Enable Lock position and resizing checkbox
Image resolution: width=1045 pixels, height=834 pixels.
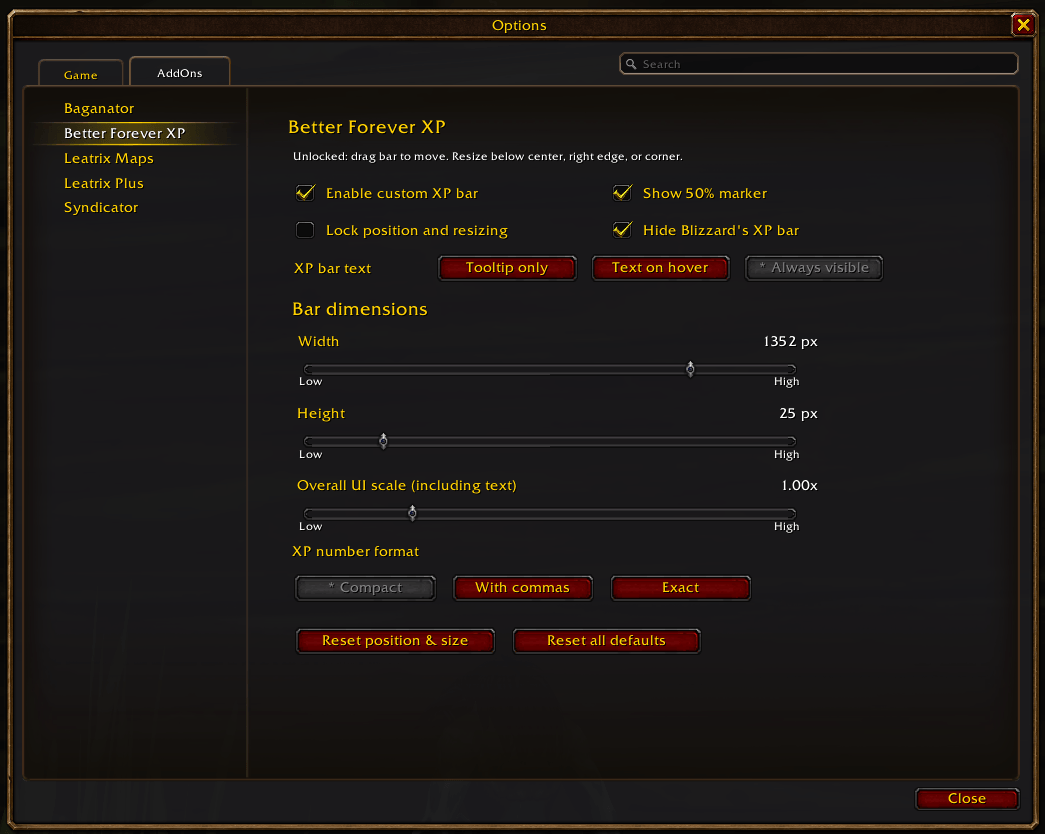305,230
